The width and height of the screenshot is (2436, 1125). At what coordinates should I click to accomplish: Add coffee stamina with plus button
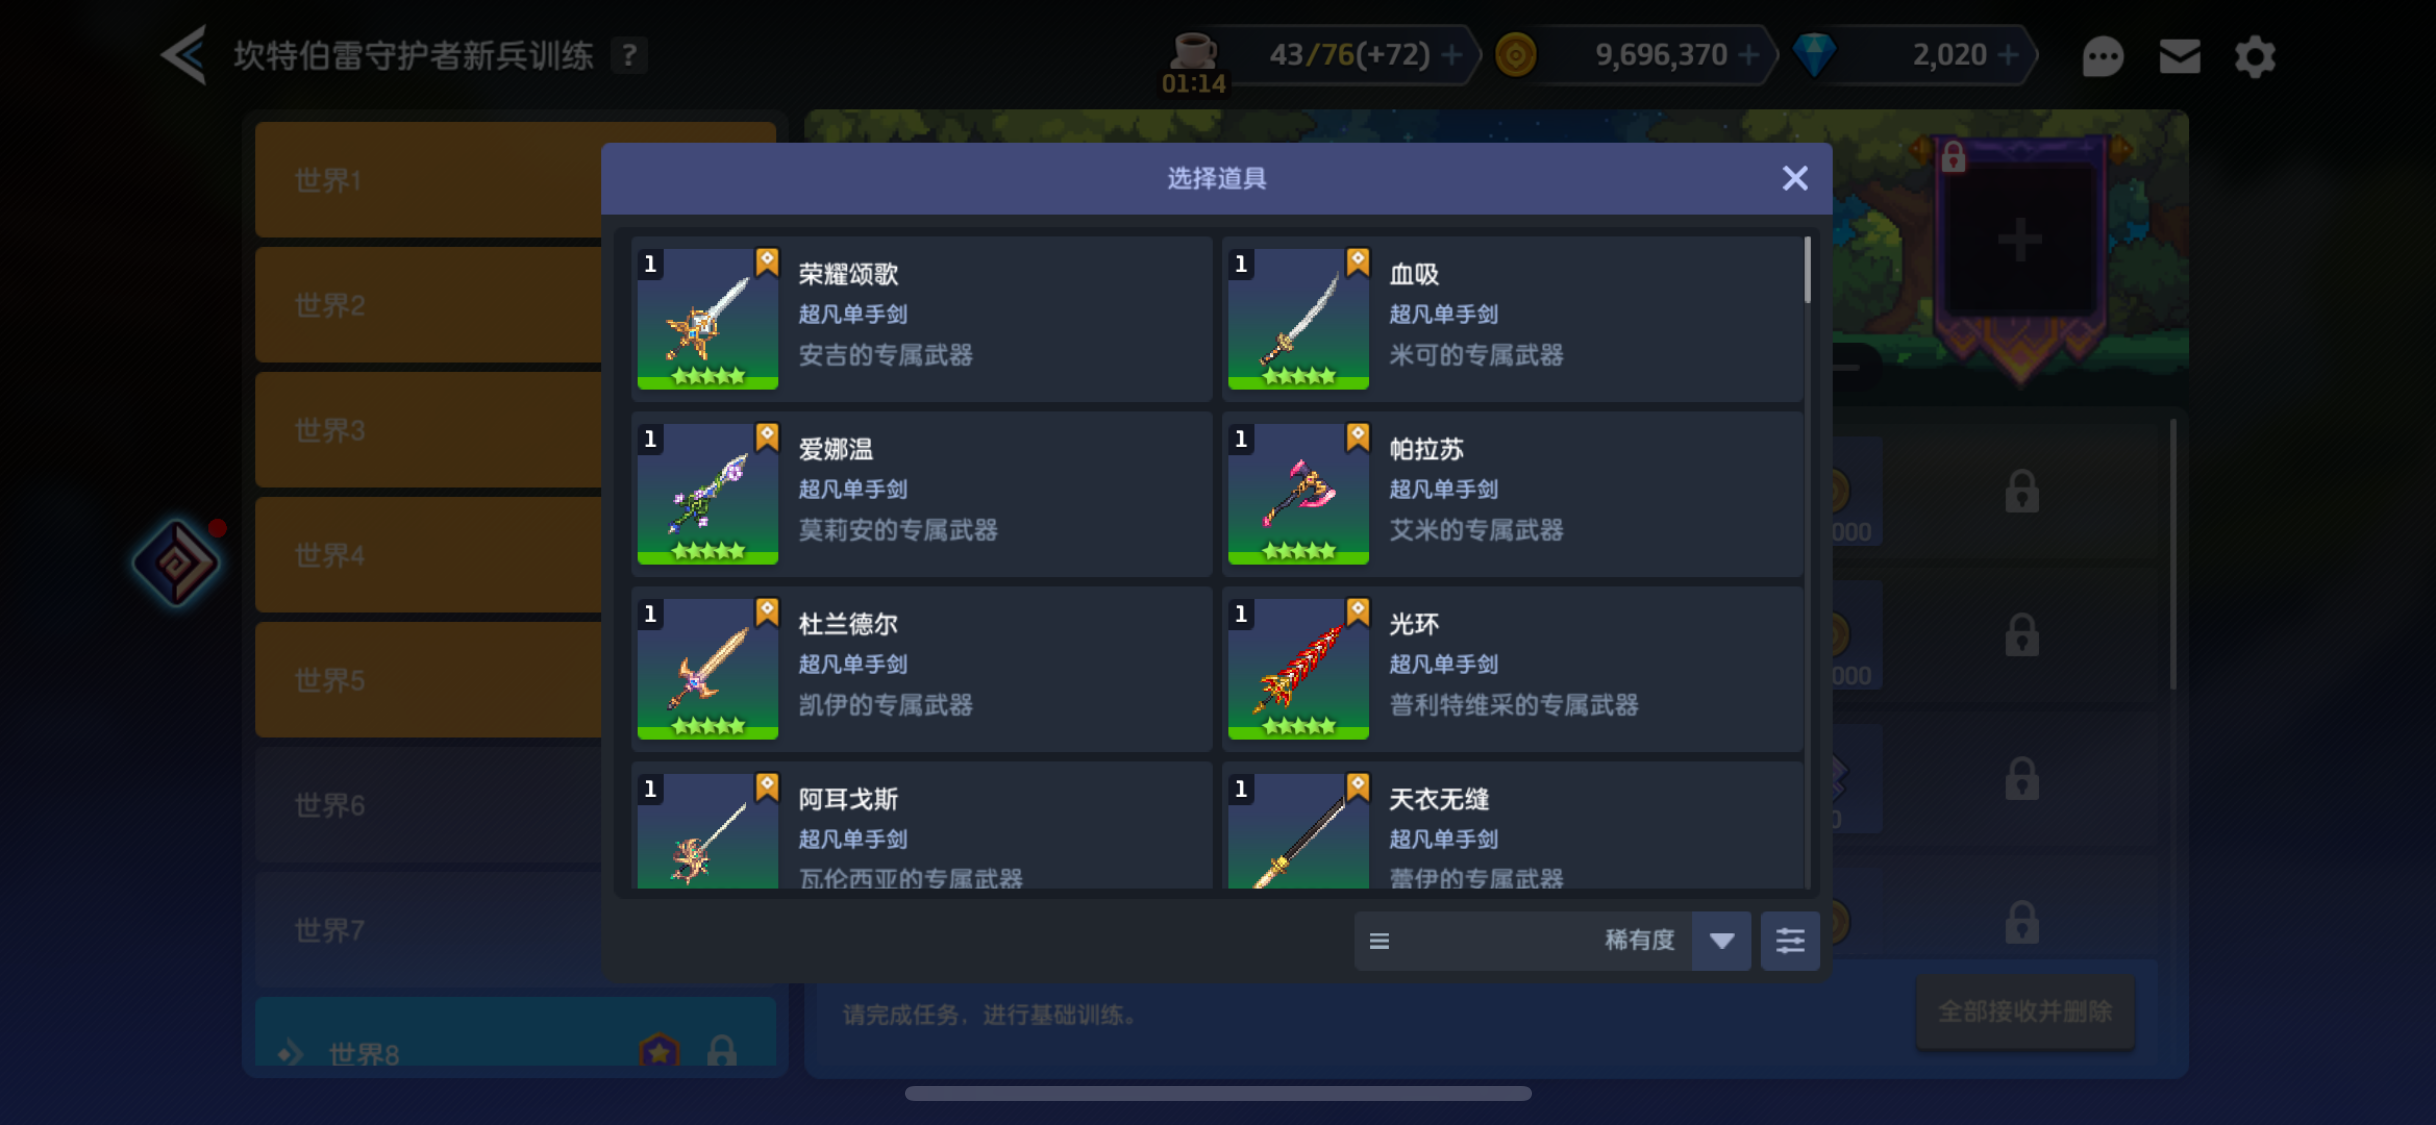[1452, 55]
